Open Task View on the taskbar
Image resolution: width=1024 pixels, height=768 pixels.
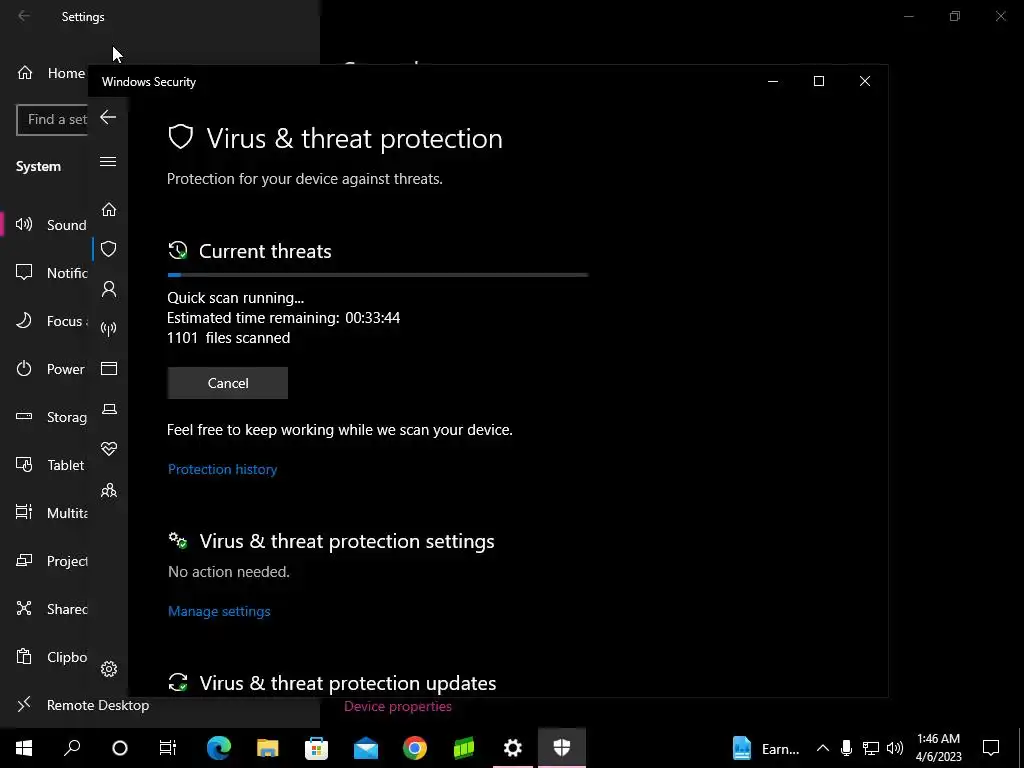point(168,748)
